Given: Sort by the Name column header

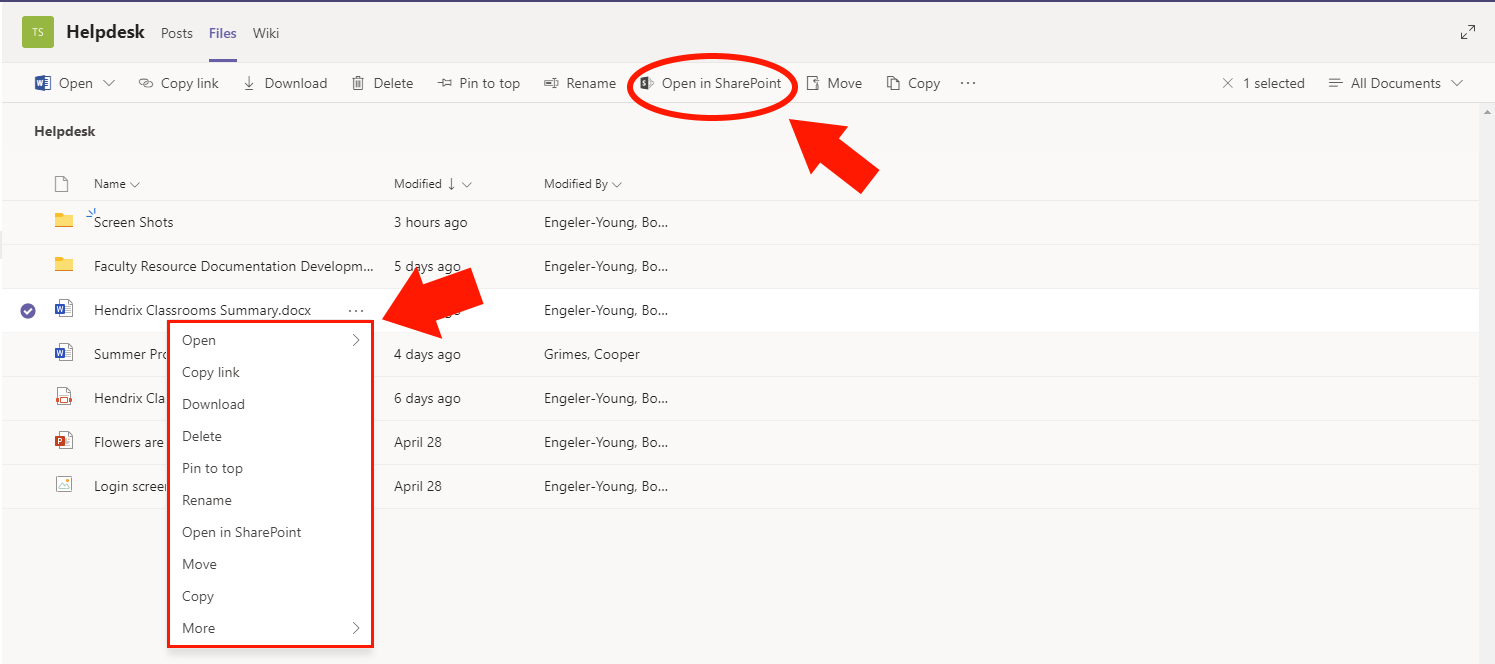Looking at the screenshot, I should [x=117, y=184].
